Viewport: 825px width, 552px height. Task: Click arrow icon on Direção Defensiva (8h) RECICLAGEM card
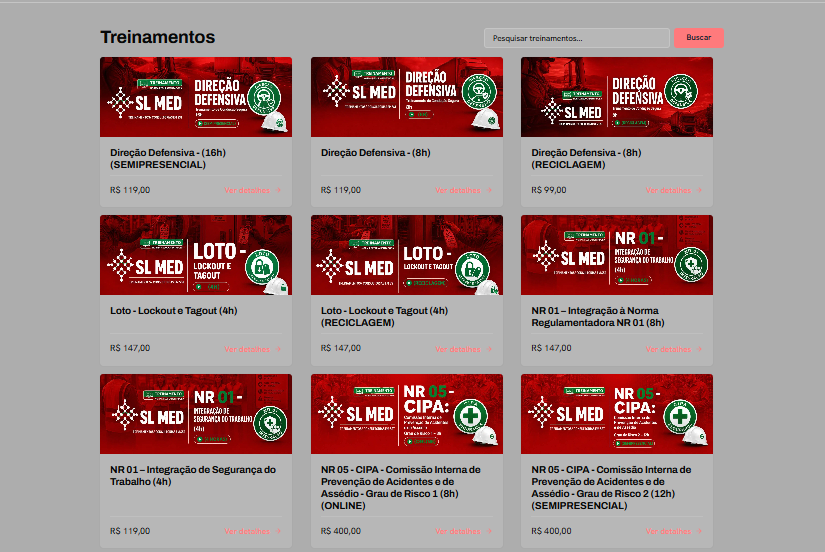pos(699,190)
